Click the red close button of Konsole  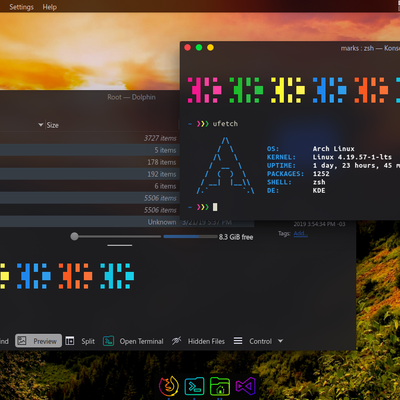[x=187, y=48]
